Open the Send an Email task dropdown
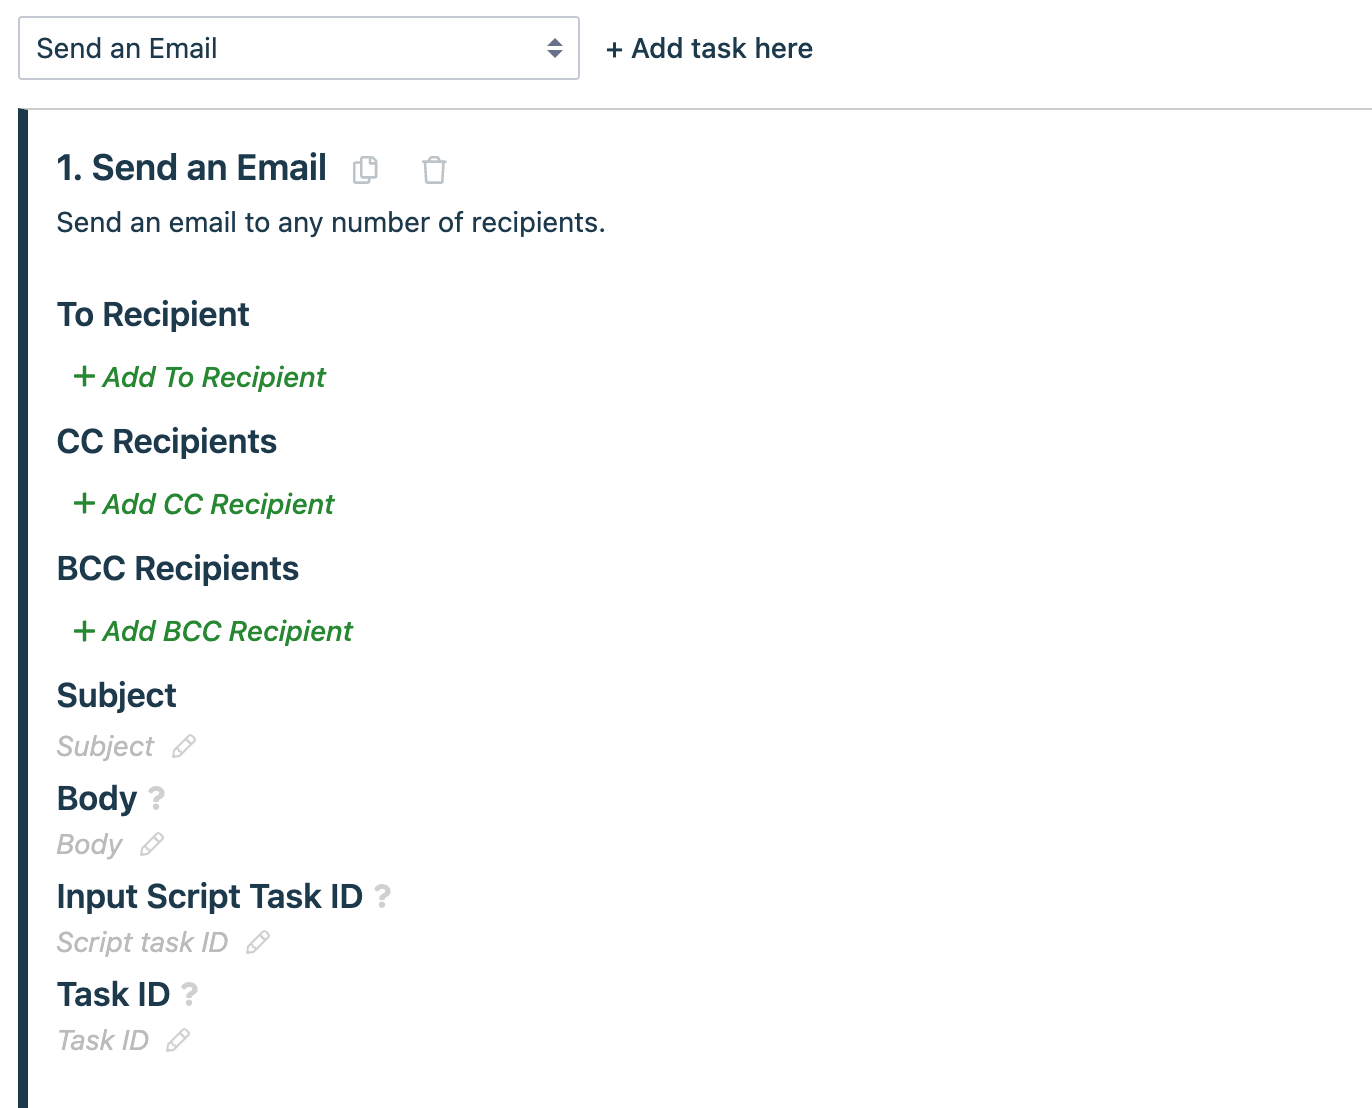The image size is (1372, 1108). (x=299, y=48)
